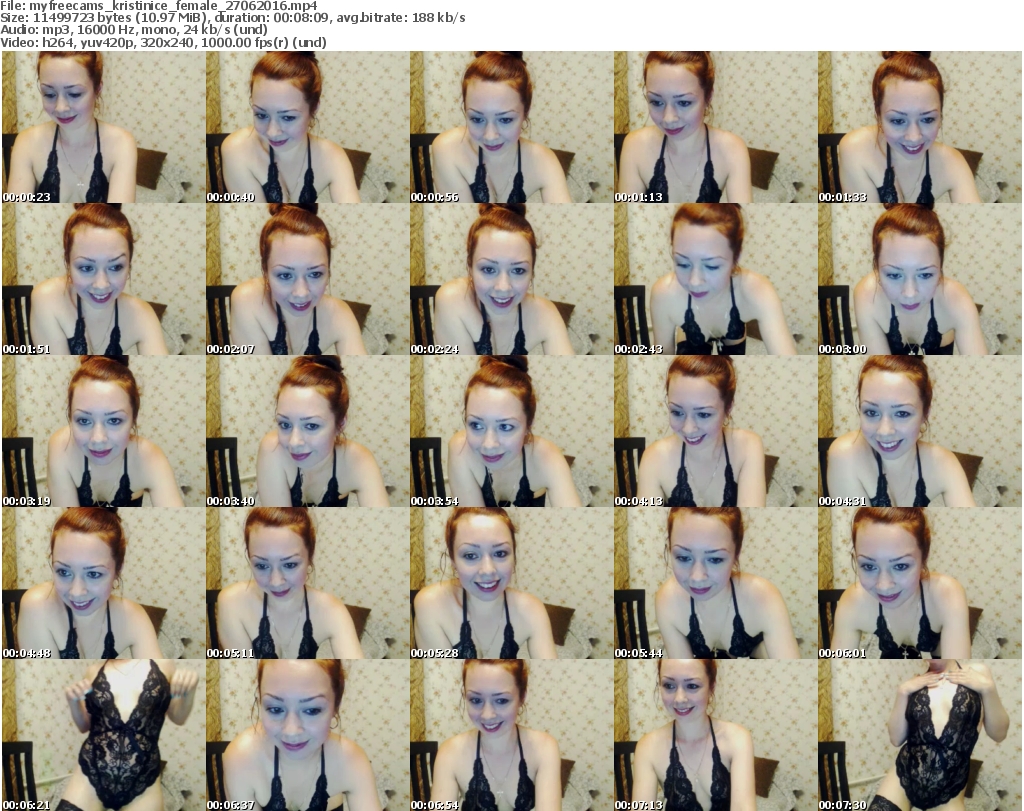Choose the thumbnail marked 00:05:28
1024x811 pixels.
511,583
